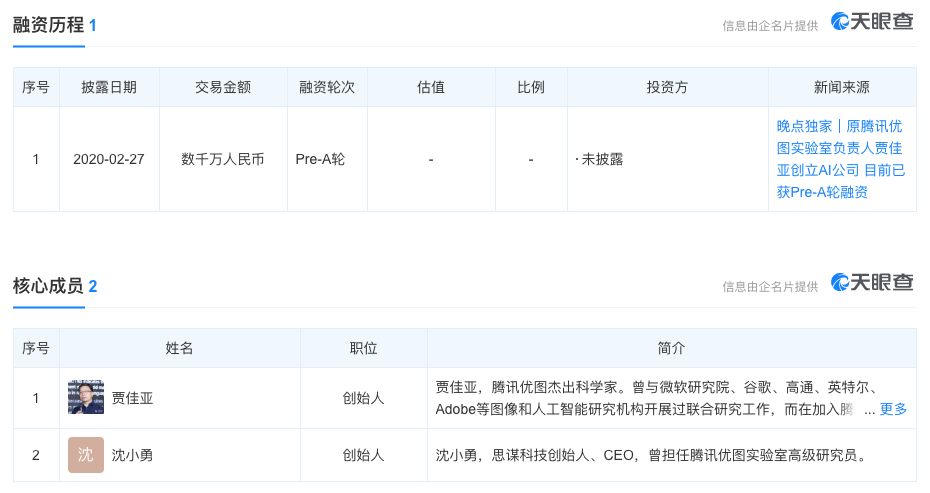
Task: Click the 2020-02-27 disclosure date cell
Action: (x=109, y=159)
